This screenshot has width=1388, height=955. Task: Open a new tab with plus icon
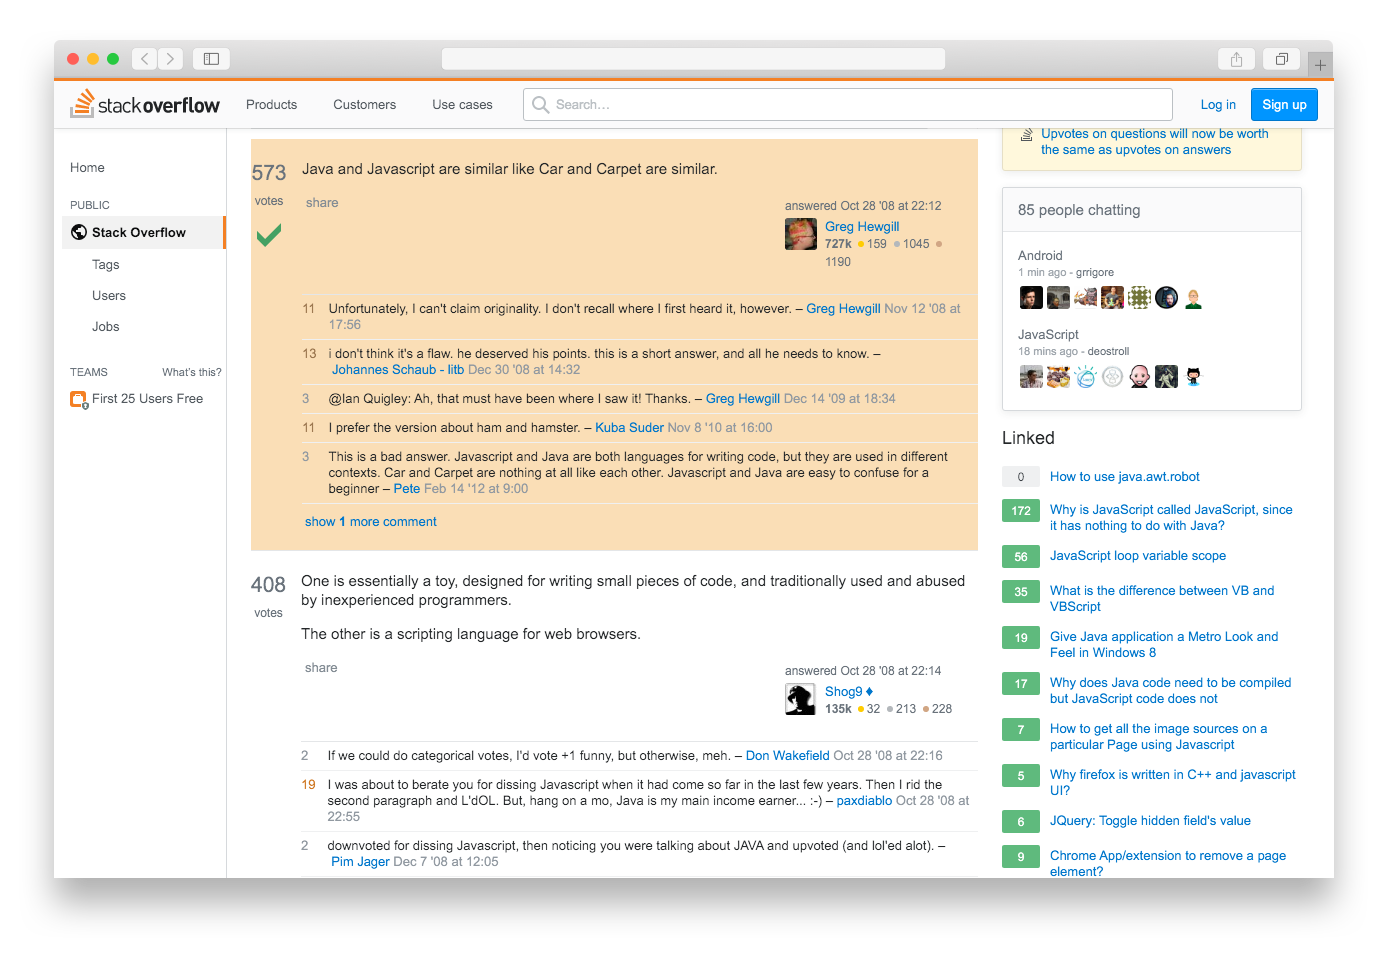point(1320,65)
